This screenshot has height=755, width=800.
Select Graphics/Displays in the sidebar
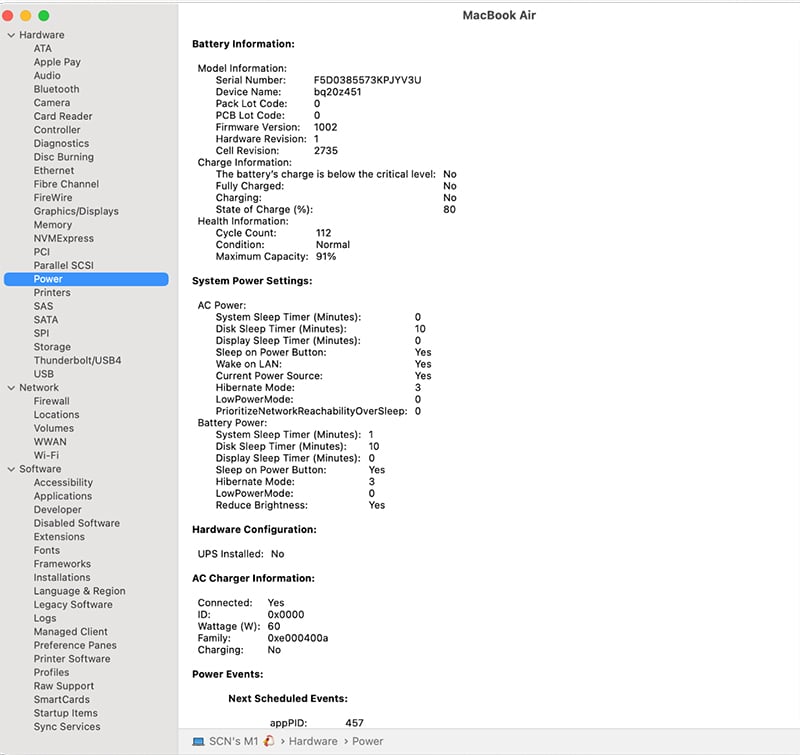point(76,211)
